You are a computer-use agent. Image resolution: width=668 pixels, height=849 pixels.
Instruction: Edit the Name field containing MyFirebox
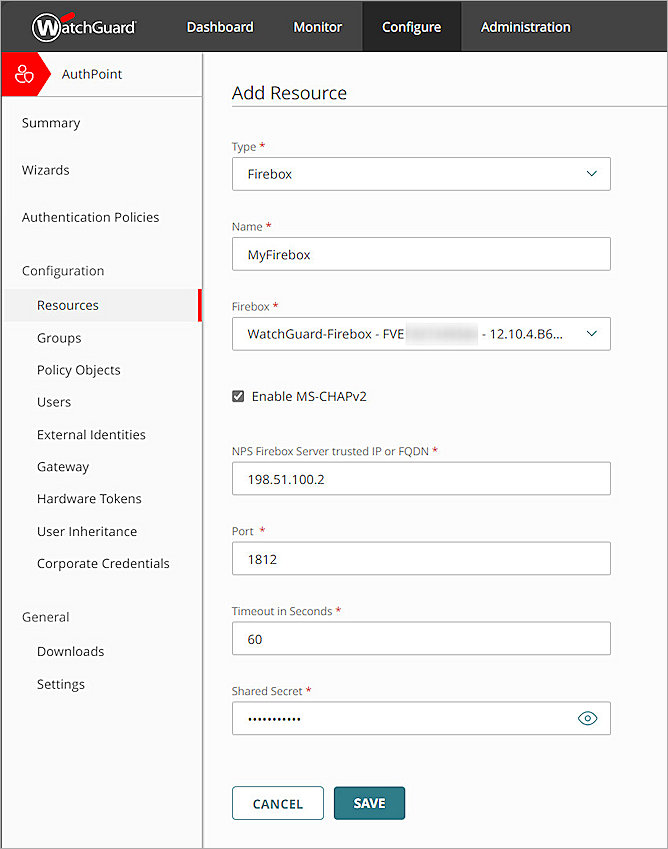(421, 254)
